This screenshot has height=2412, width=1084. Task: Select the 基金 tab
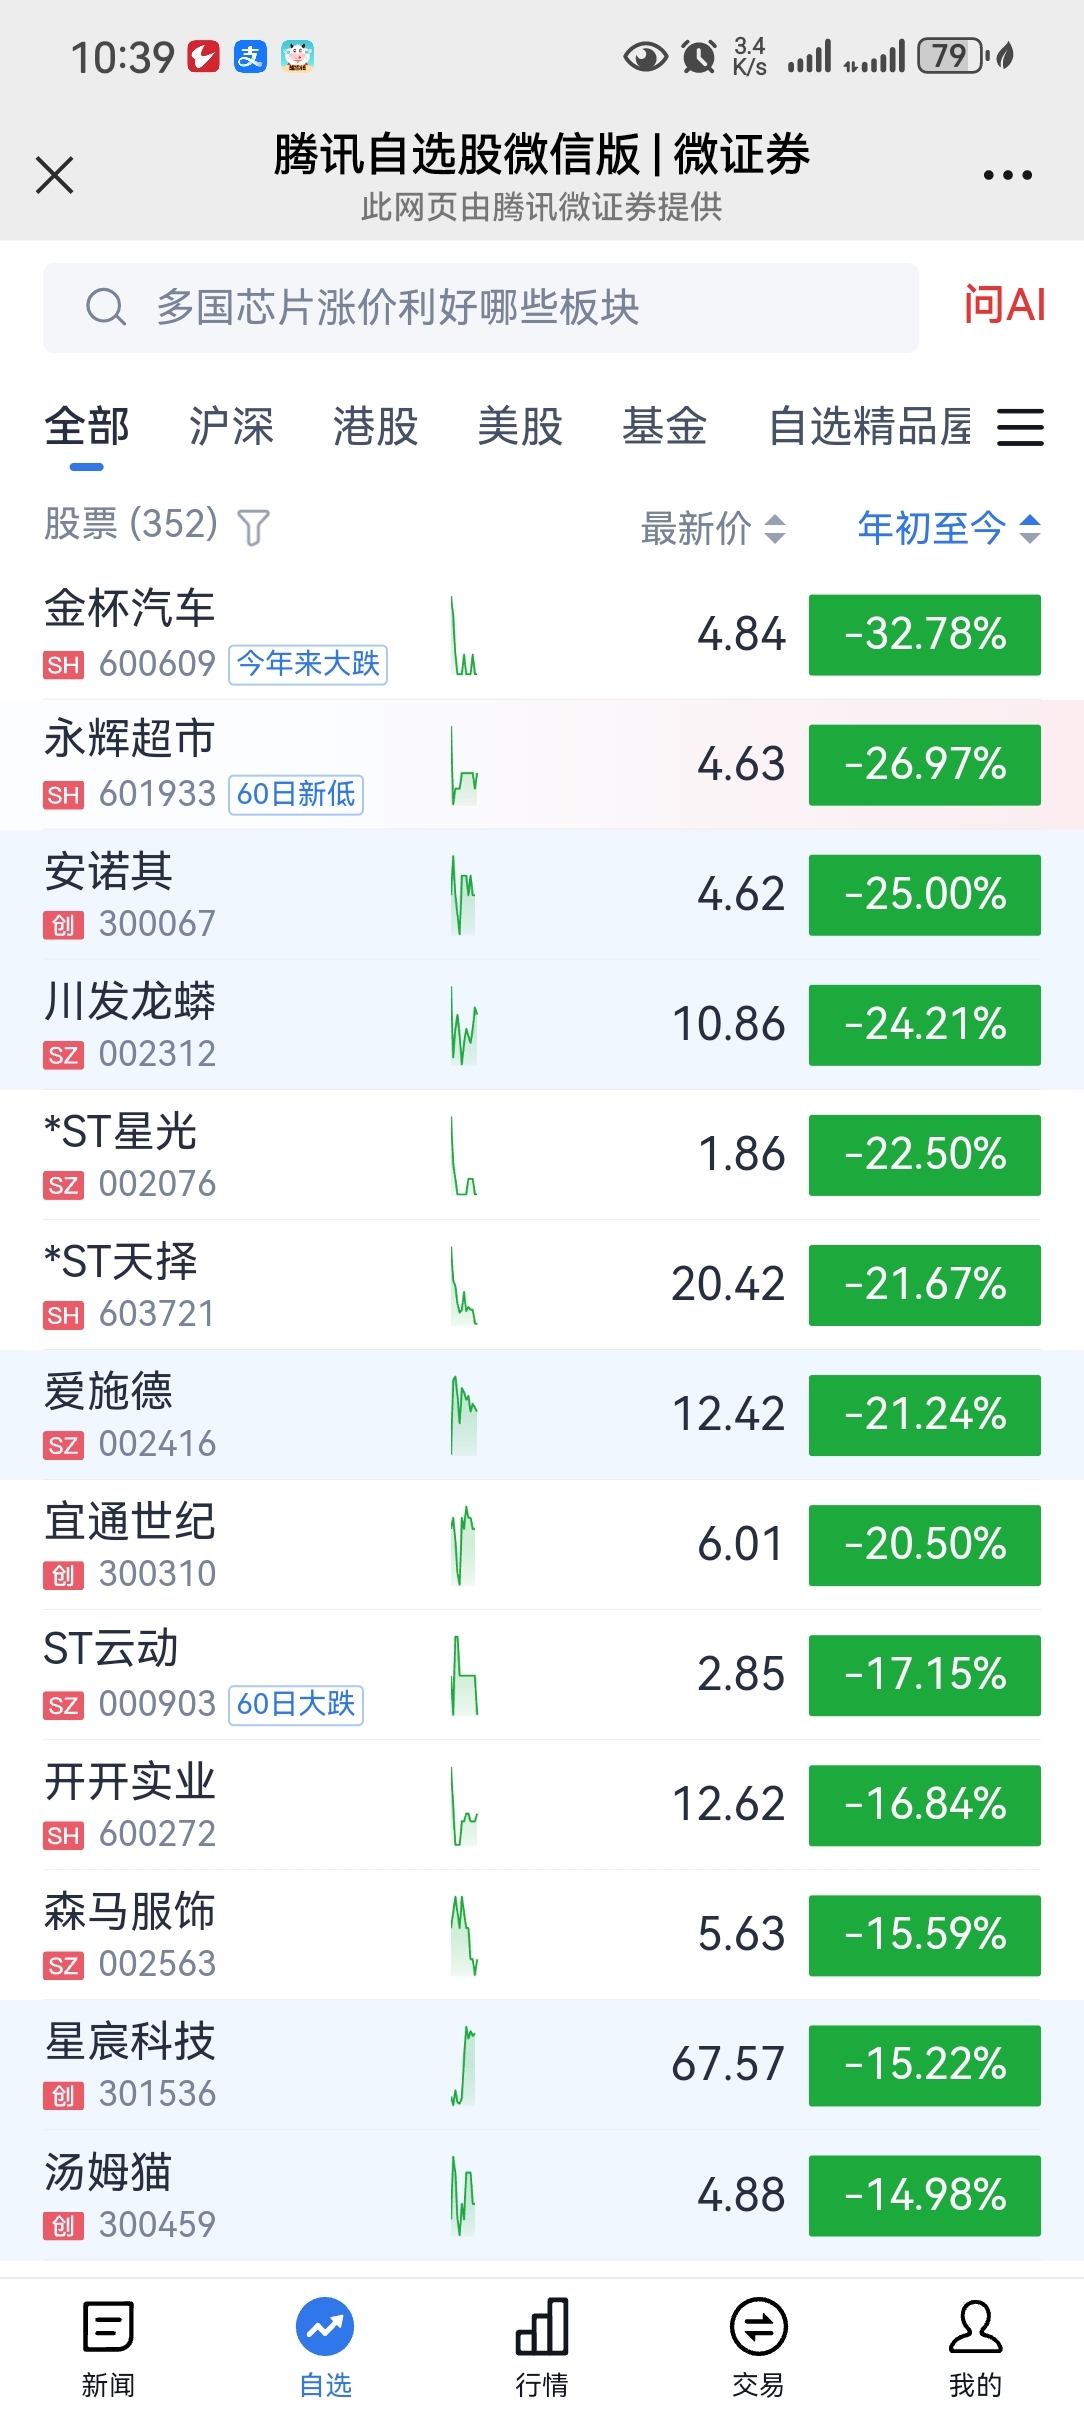tap(664, 427)
